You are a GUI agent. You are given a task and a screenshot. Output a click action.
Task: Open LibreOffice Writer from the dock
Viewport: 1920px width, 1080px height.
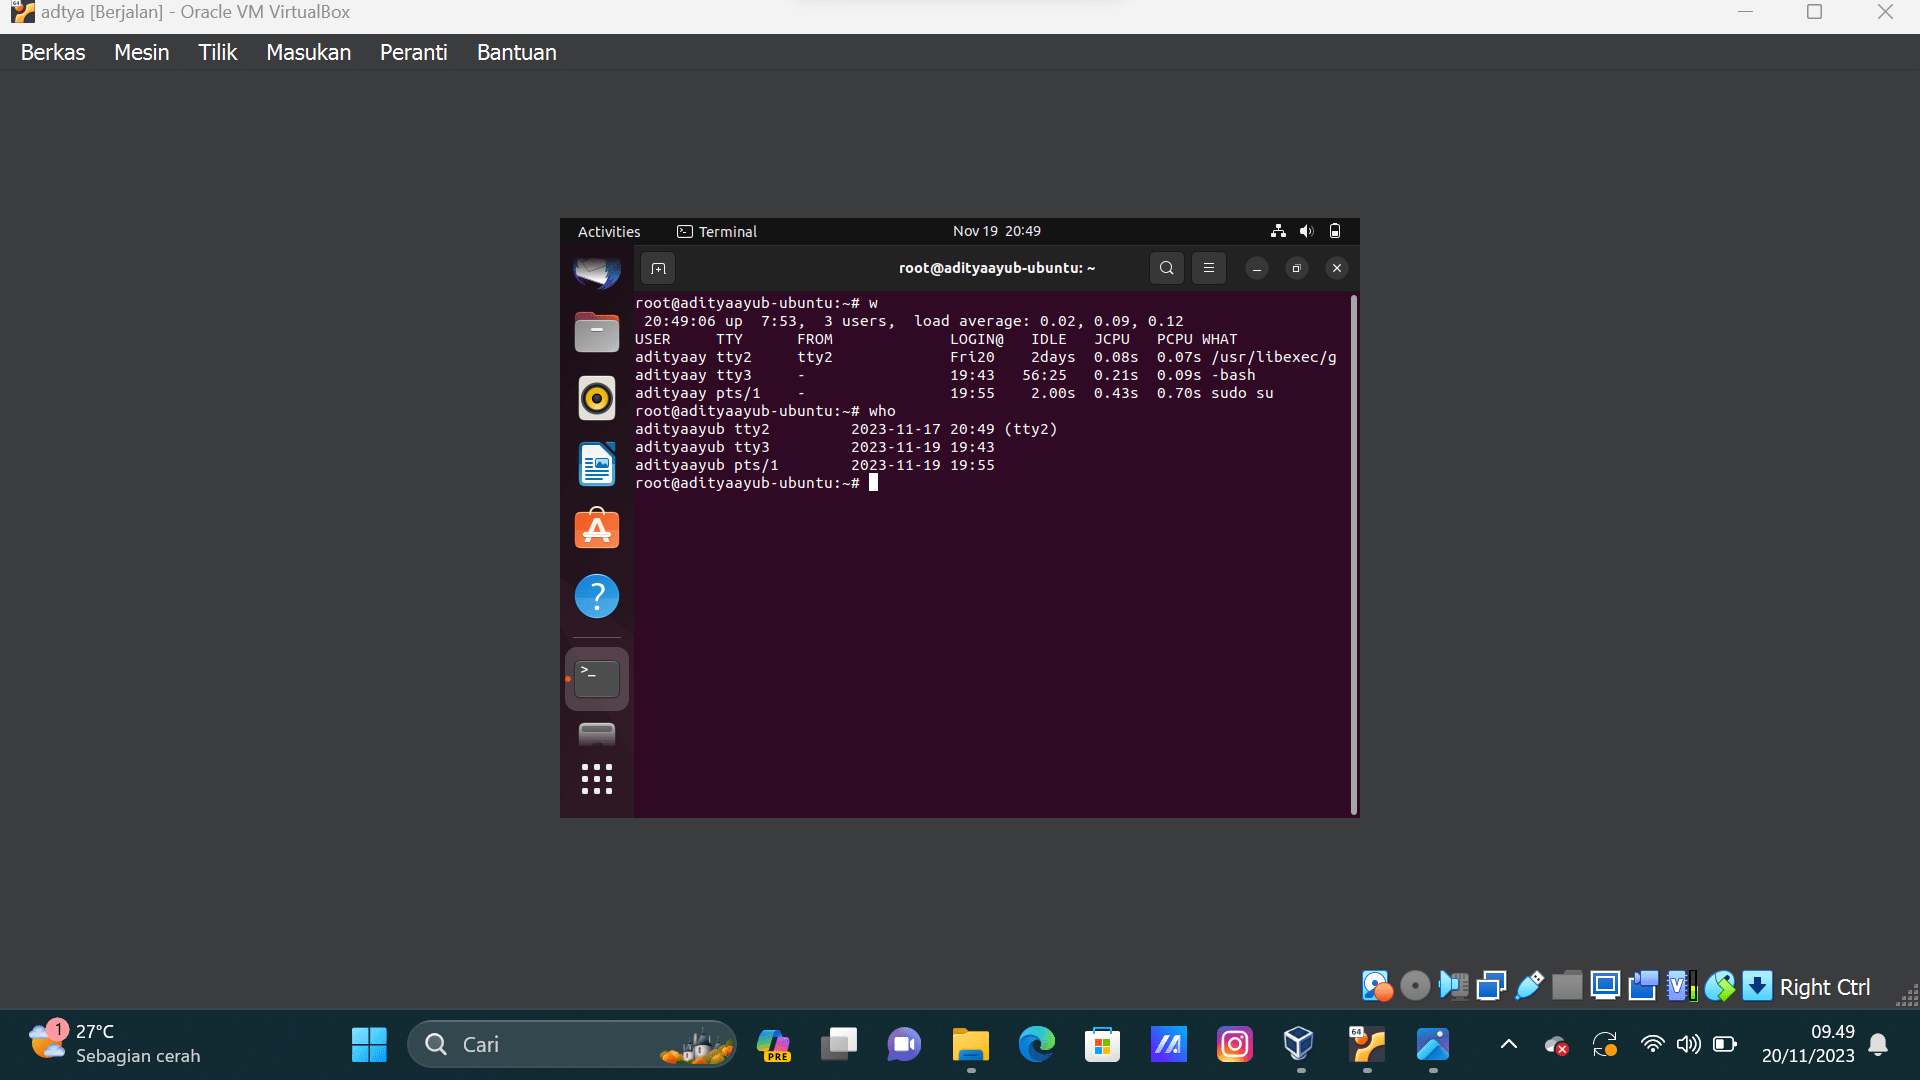click(597, 464)
